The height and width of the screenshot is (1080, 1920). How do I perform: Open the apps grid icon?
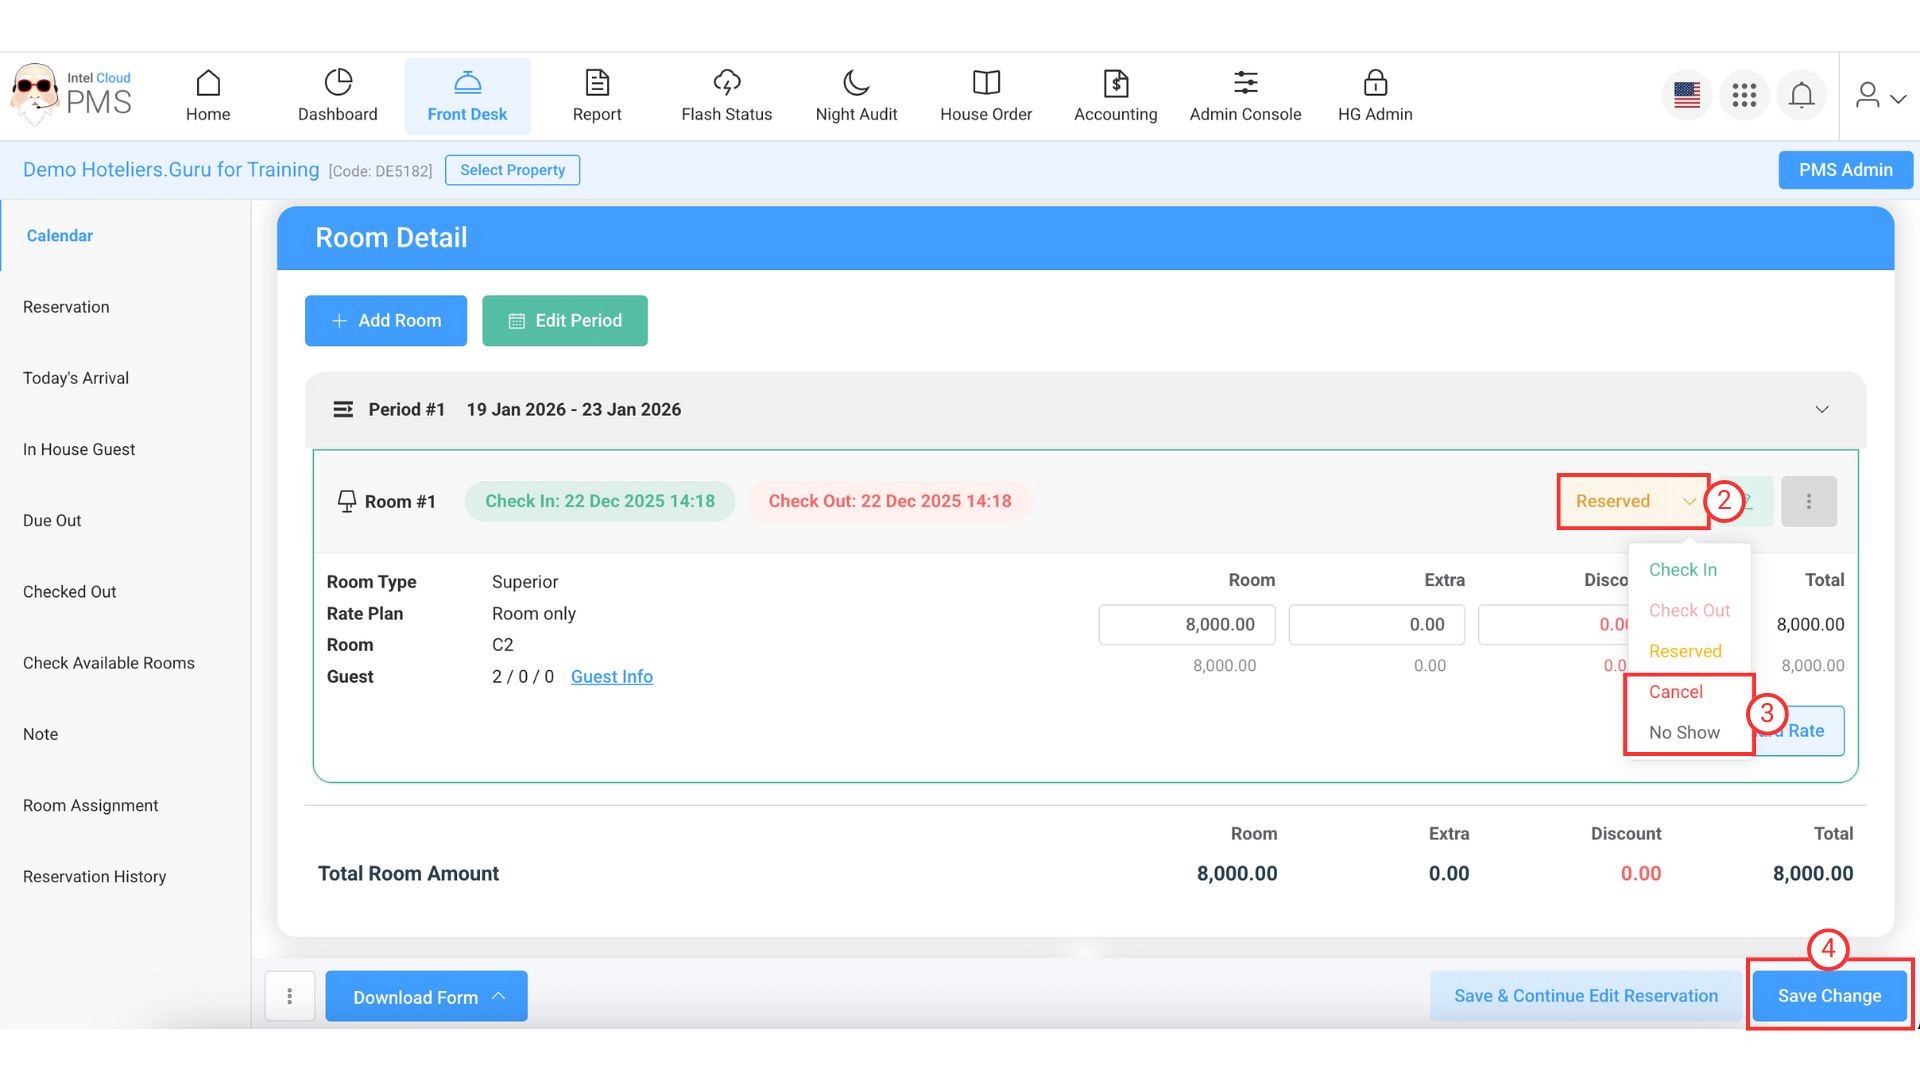point(1744,96)
